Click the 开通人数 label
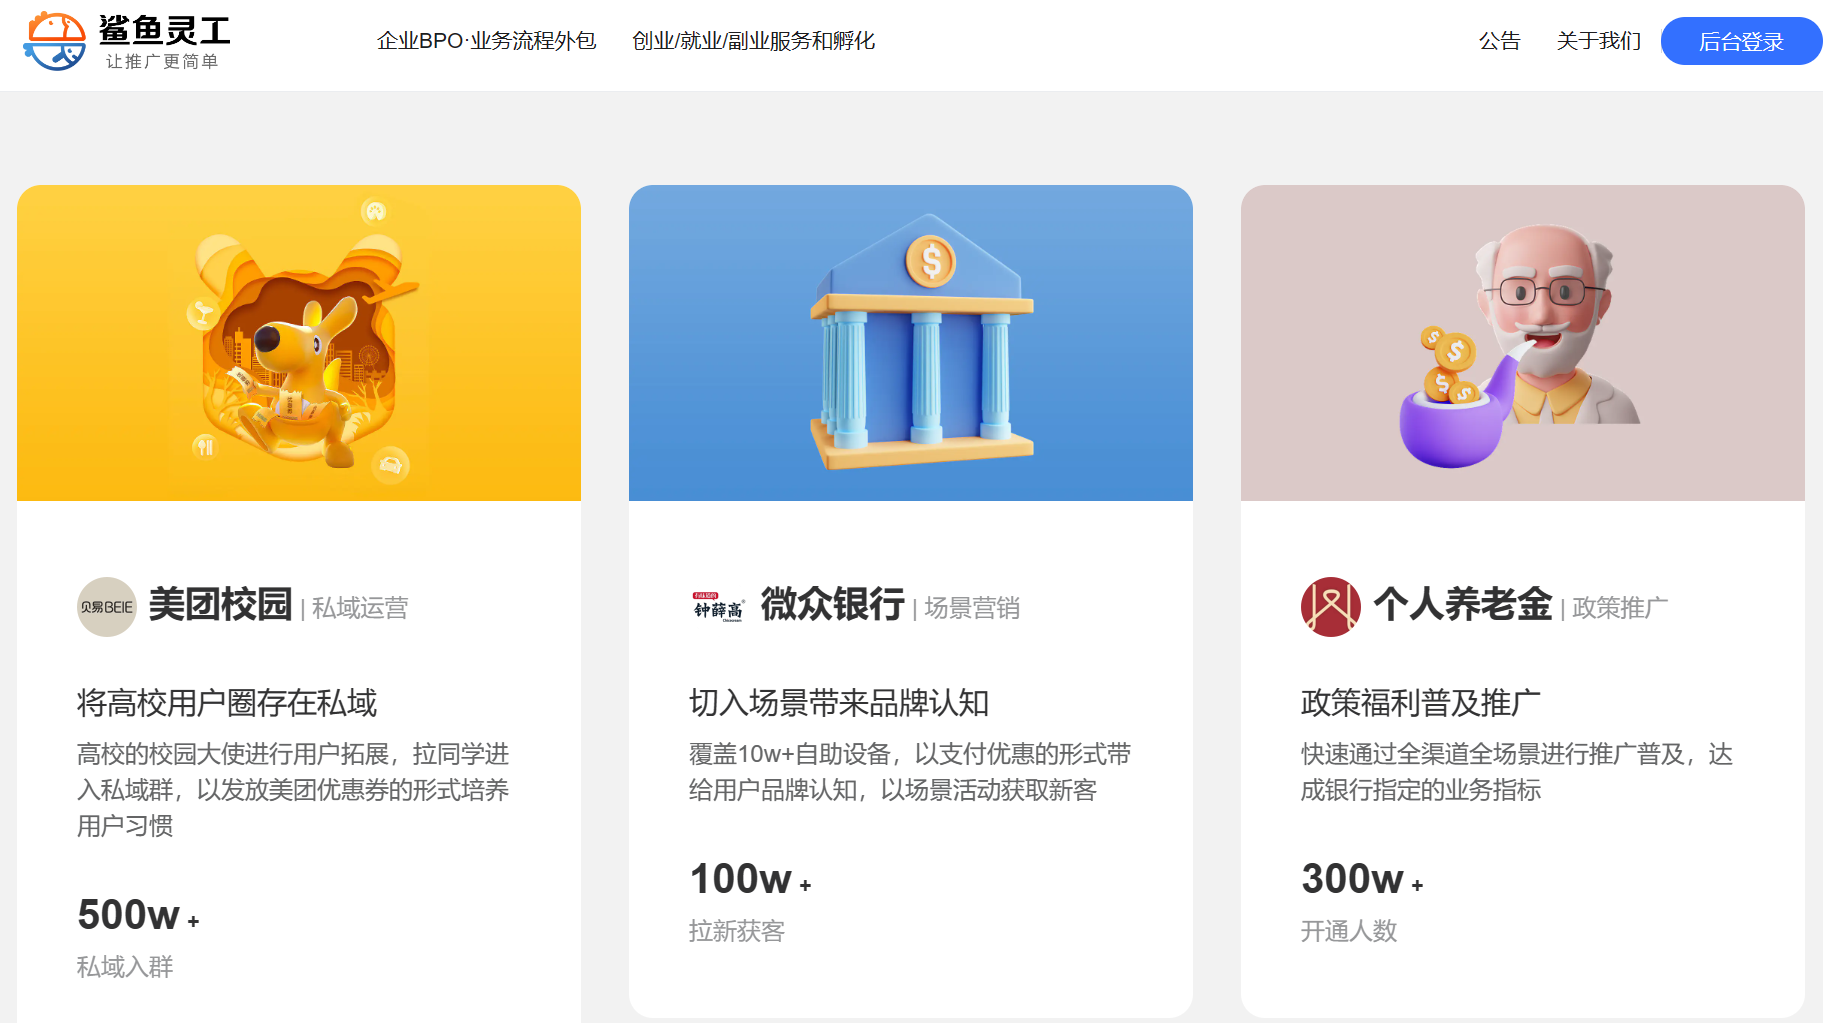1823x1023 pixels. [1349, 931]
